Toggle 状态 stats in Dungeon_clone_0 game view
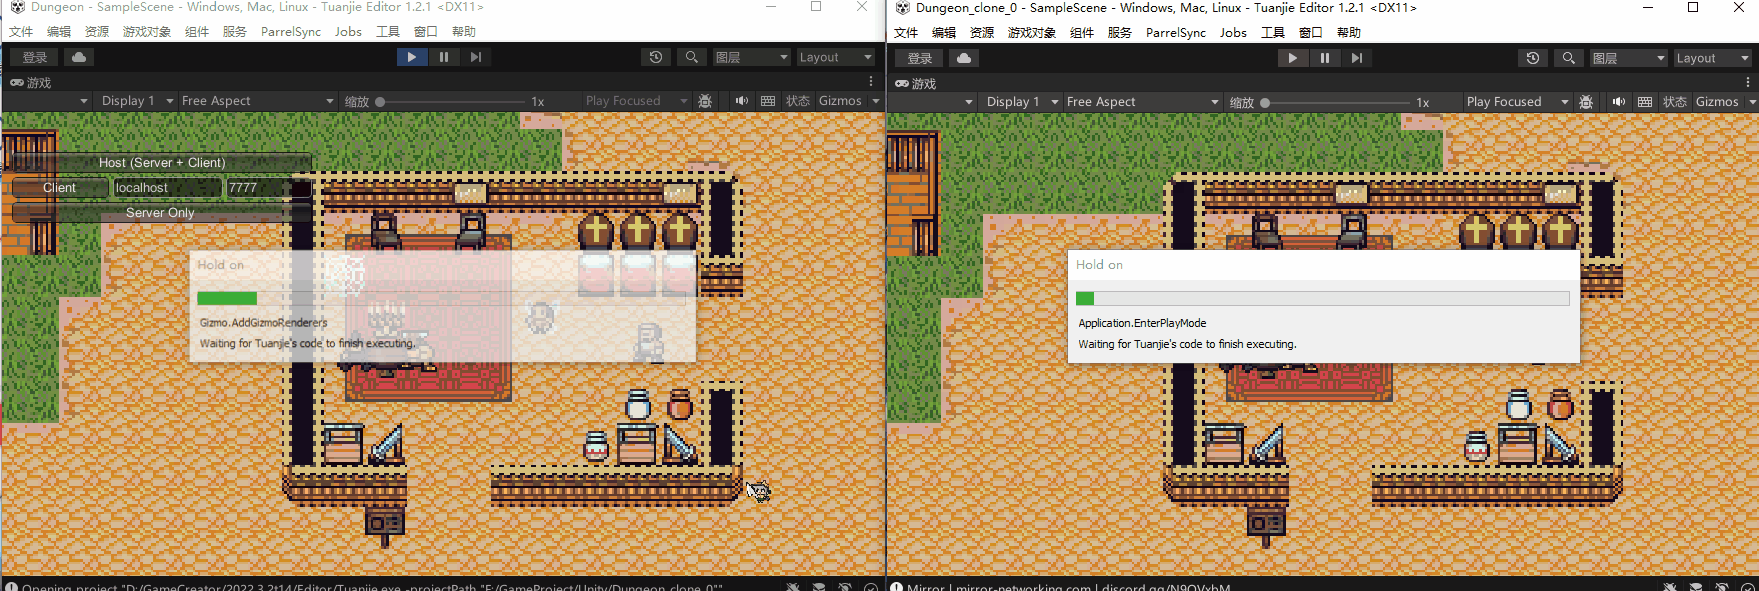The height and width of the screenshot is (591, 1759). point(1675,102)
